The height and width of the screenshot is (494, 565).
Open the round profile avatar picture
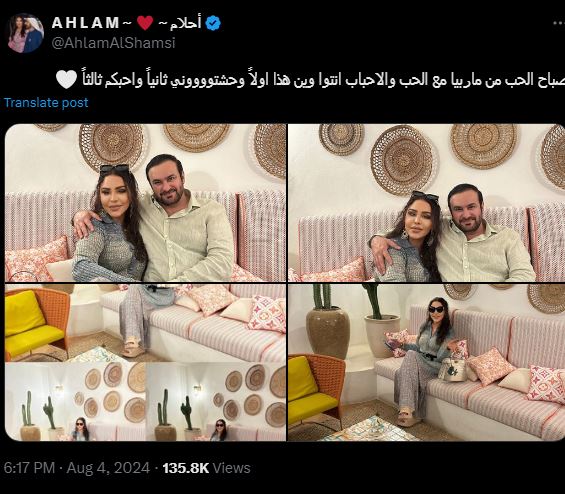(26, 33)
